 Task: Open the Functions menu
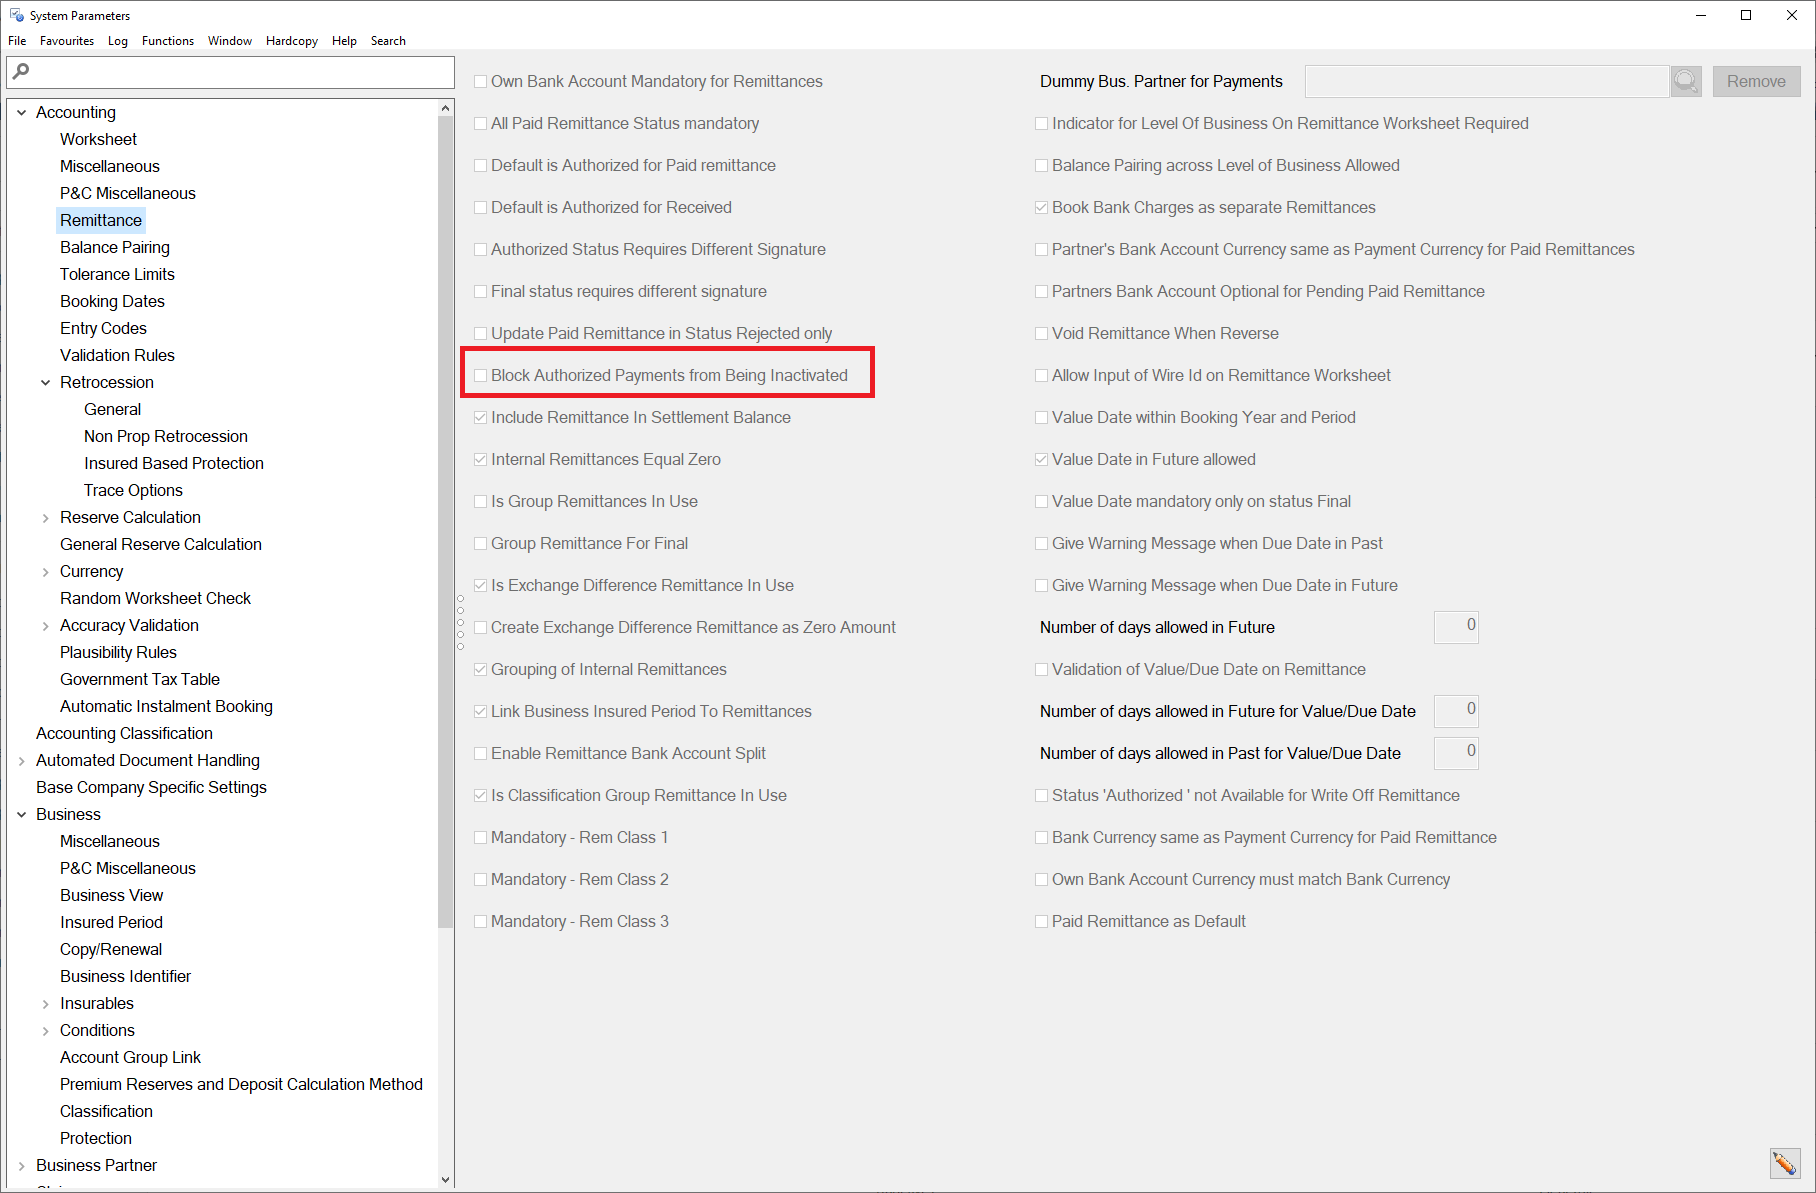click(168, 41)
